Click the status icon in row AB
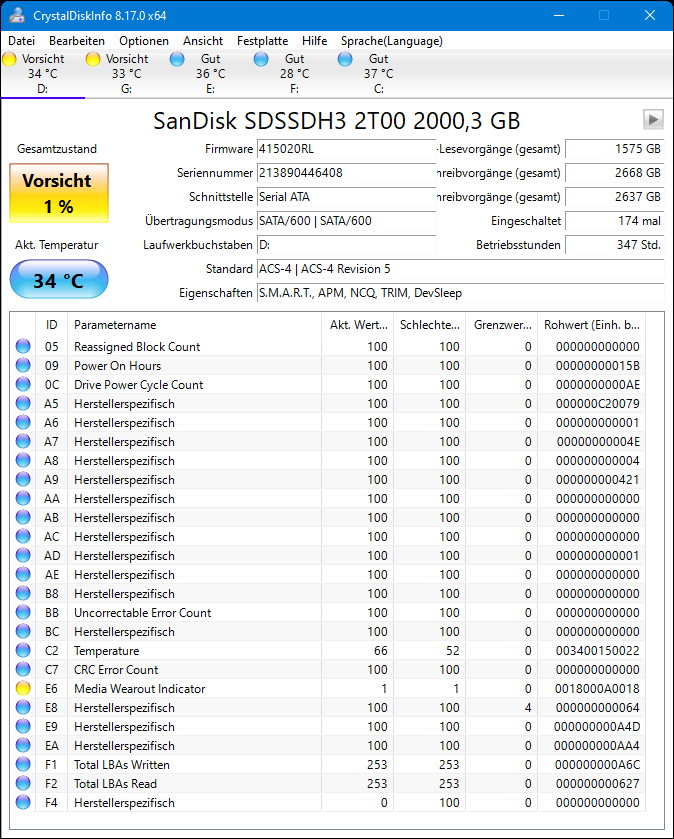The image size is (674, 839). click(23, 517)
